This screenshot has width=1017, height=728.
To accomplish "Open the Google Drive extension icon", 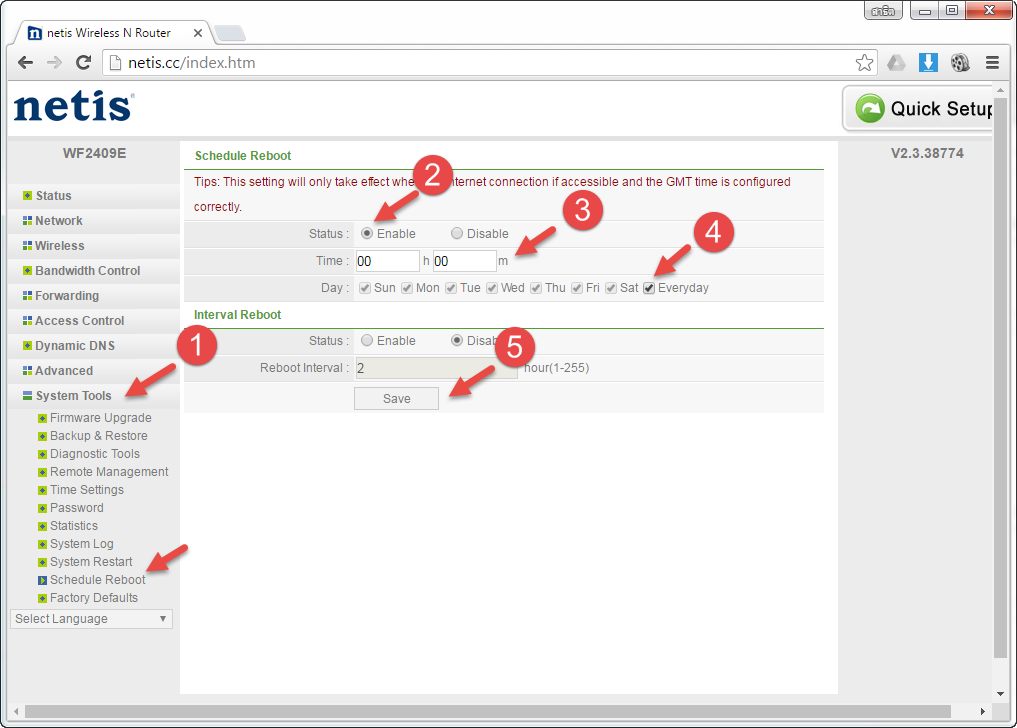I will pyautogui.click(x=896, y=63).
